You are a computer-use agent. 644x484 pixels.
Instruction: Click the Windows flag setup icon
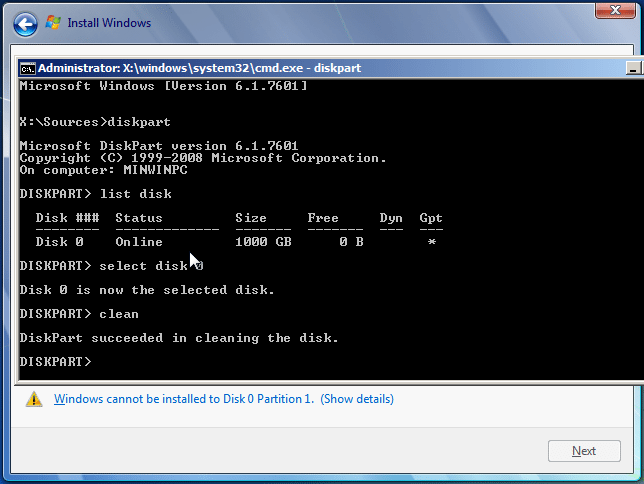(53, 22)
